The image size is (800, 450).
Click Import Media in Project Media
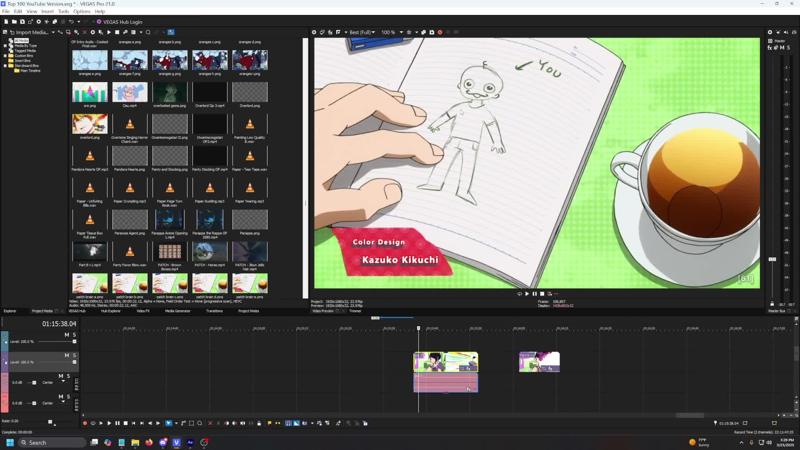[x=29, y=32]
